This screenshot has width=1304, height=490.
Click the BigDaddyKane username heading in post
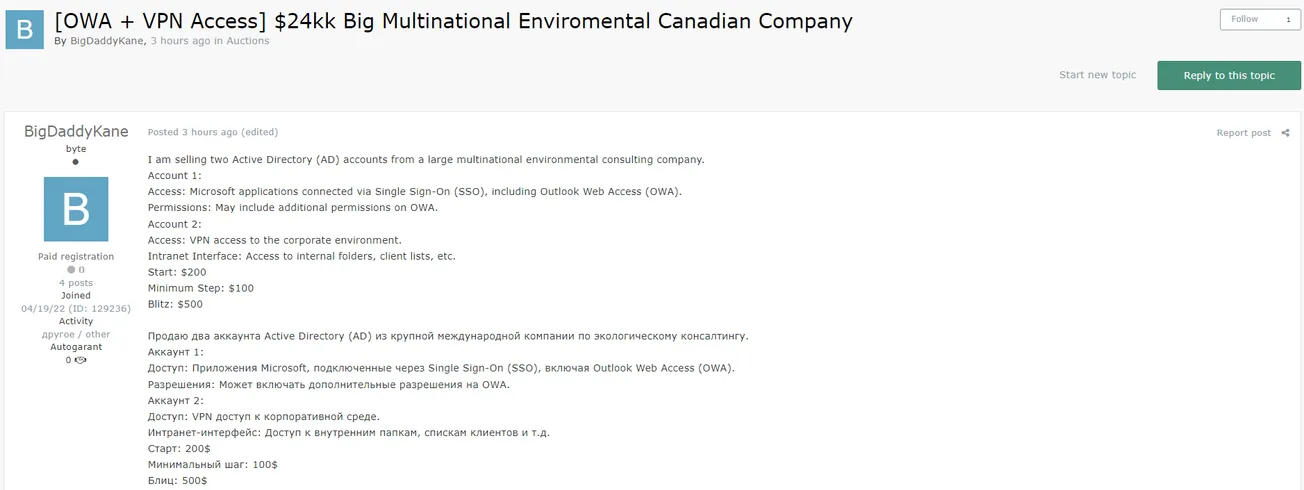[x=76, y=131]
